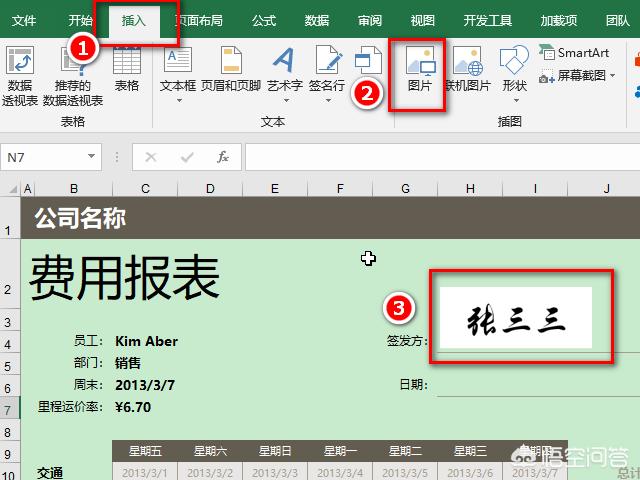
Task: Expand the 屏幕截图 dropdown arrow
Action: [x=612, y=76]
